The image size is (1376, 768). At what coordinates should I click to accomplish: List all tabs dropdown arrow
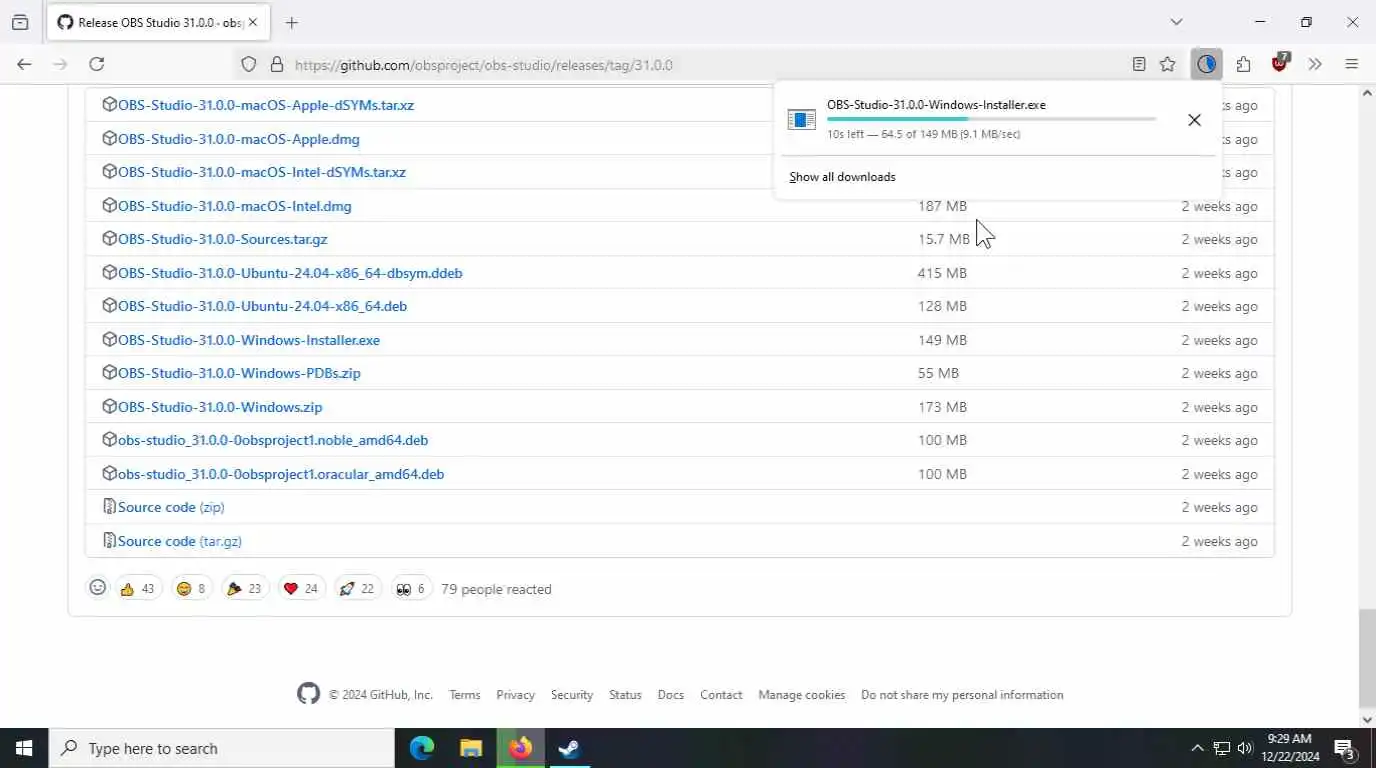coord(1176,22)
